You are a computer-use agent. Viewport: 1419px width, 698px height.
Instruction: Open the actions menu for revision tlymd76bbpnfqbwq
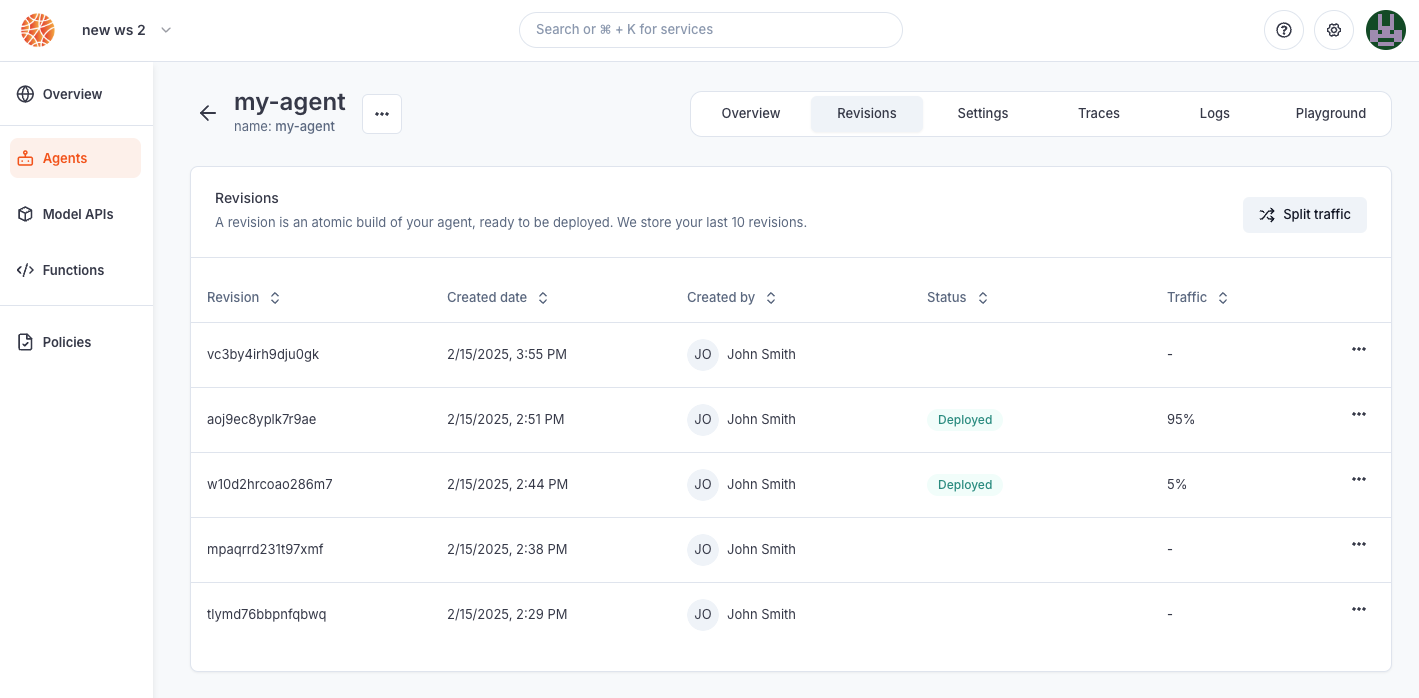pyautogui.click(x=1358, y=609)
